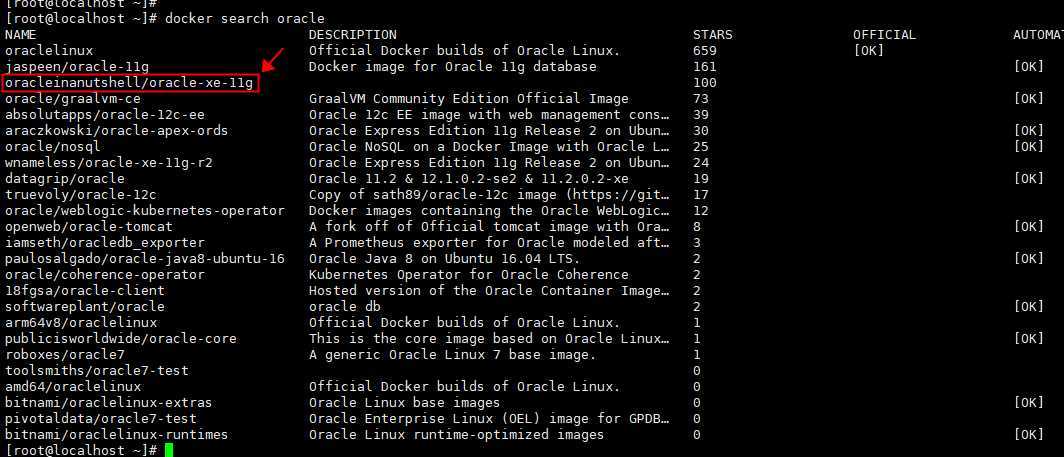Click the DESCRIPTION column header

point(352,34)
